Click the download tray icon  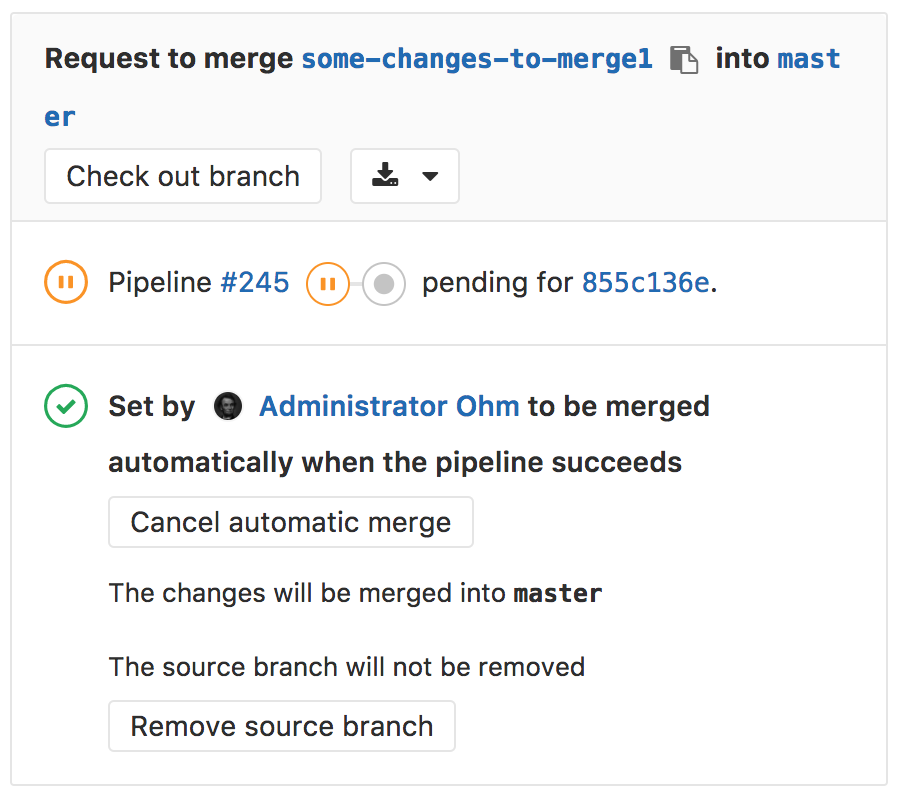[x=385, y=176]
